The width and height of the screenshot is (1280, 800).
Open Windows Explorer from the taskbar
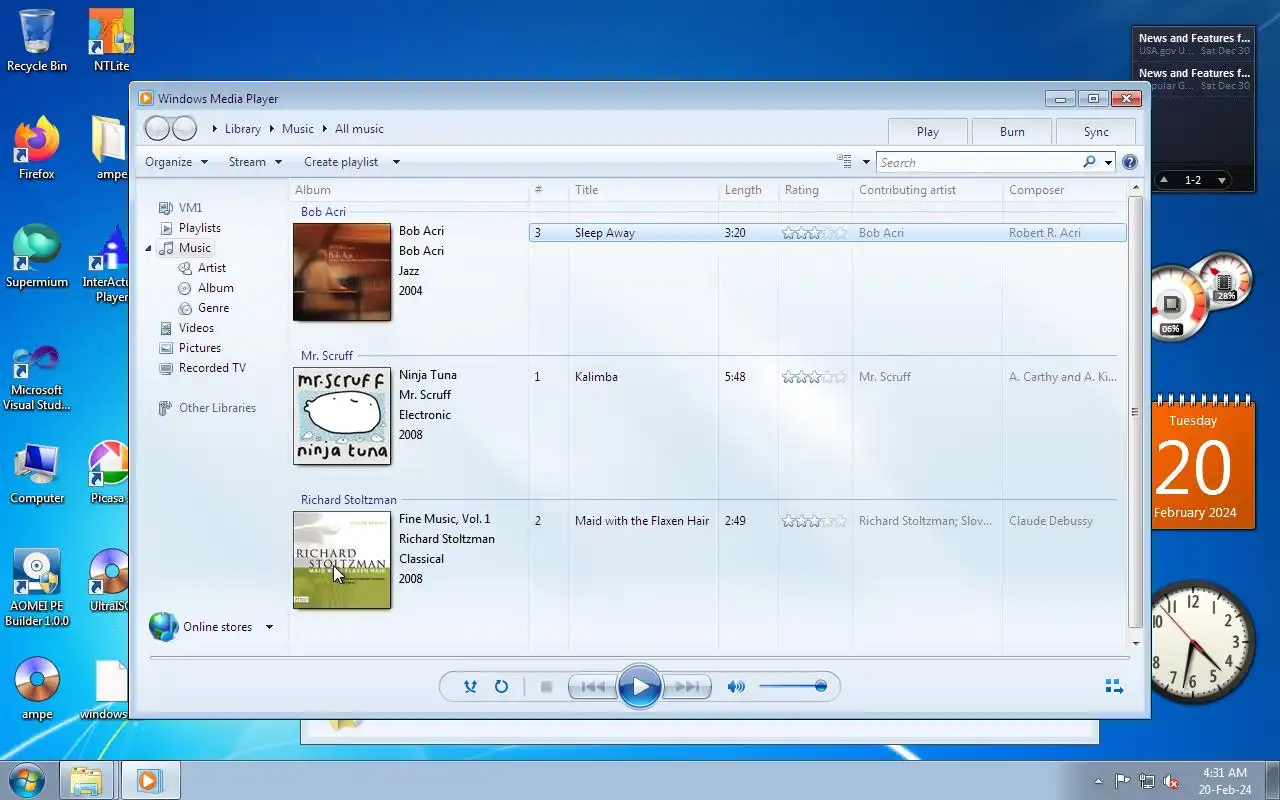(x=86, y=780)
